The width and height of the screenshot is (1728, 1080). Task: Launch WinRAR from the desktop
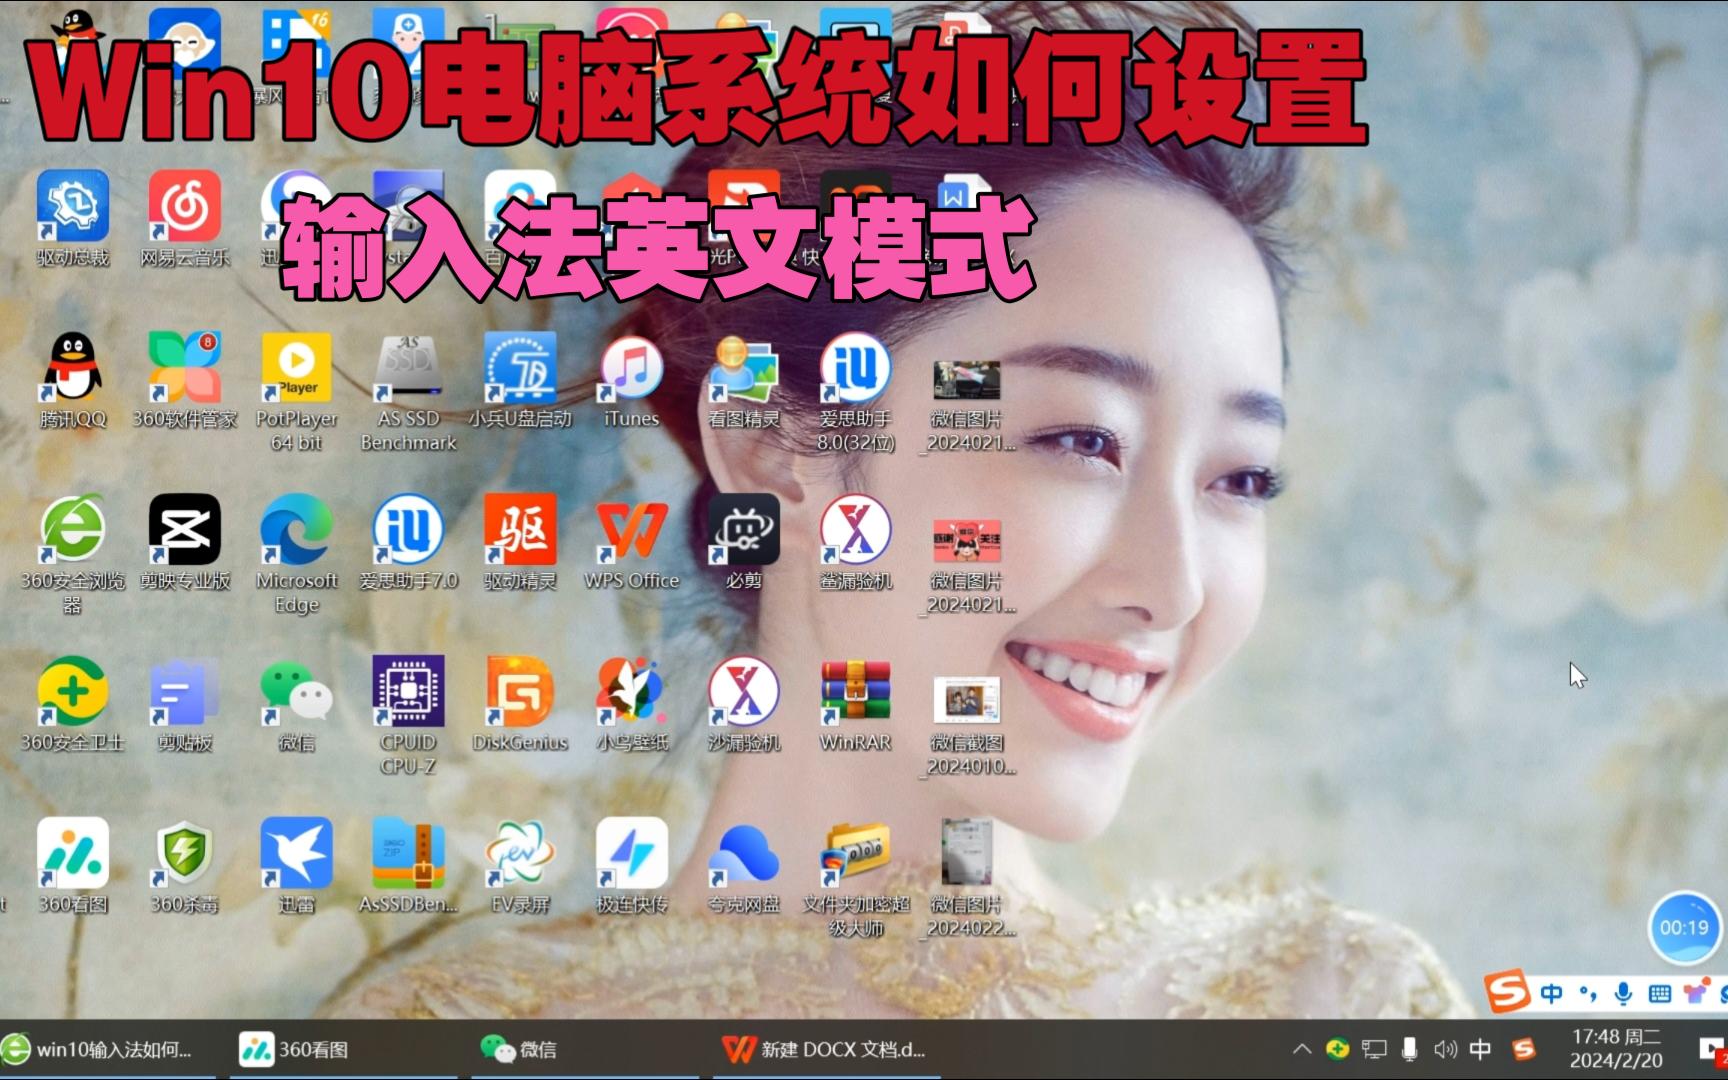856,705
